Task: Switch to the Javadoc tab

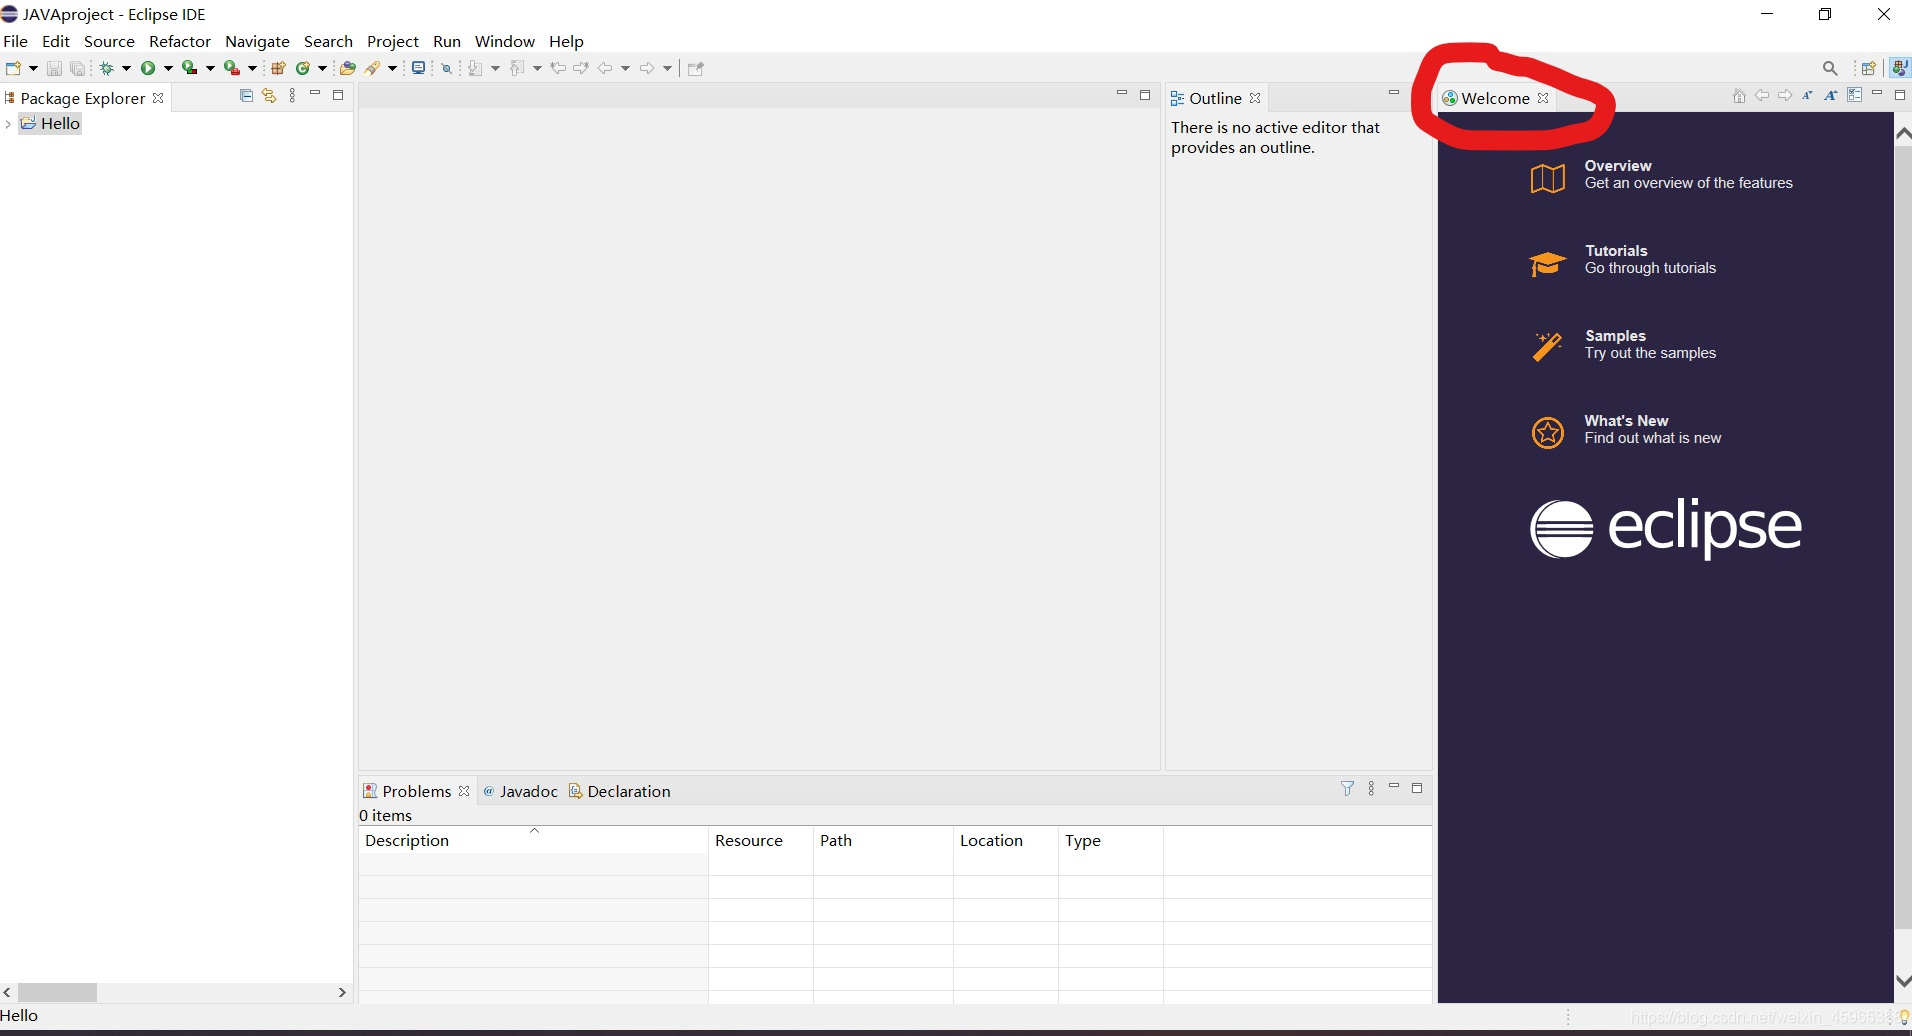Action: click(520, 791)
